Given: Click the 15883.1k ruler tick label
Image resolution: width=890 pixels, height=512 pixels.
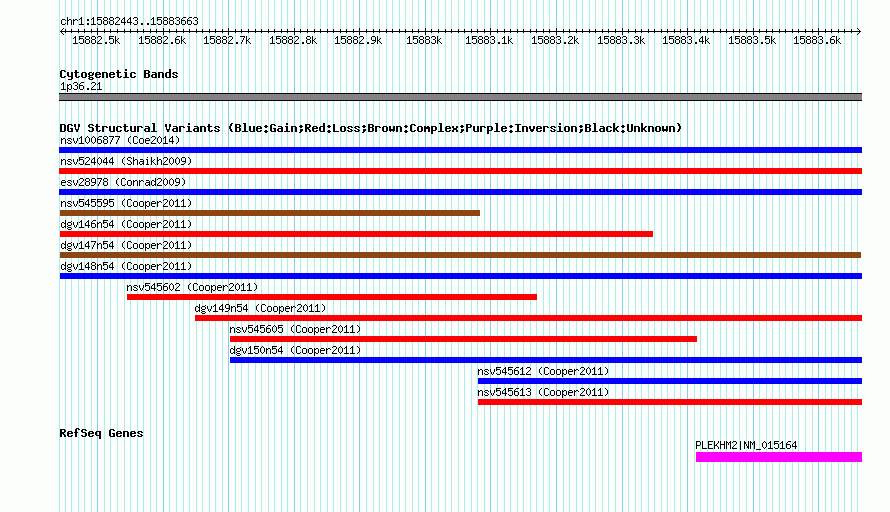Looking at the screenshot, I should 489,40.
